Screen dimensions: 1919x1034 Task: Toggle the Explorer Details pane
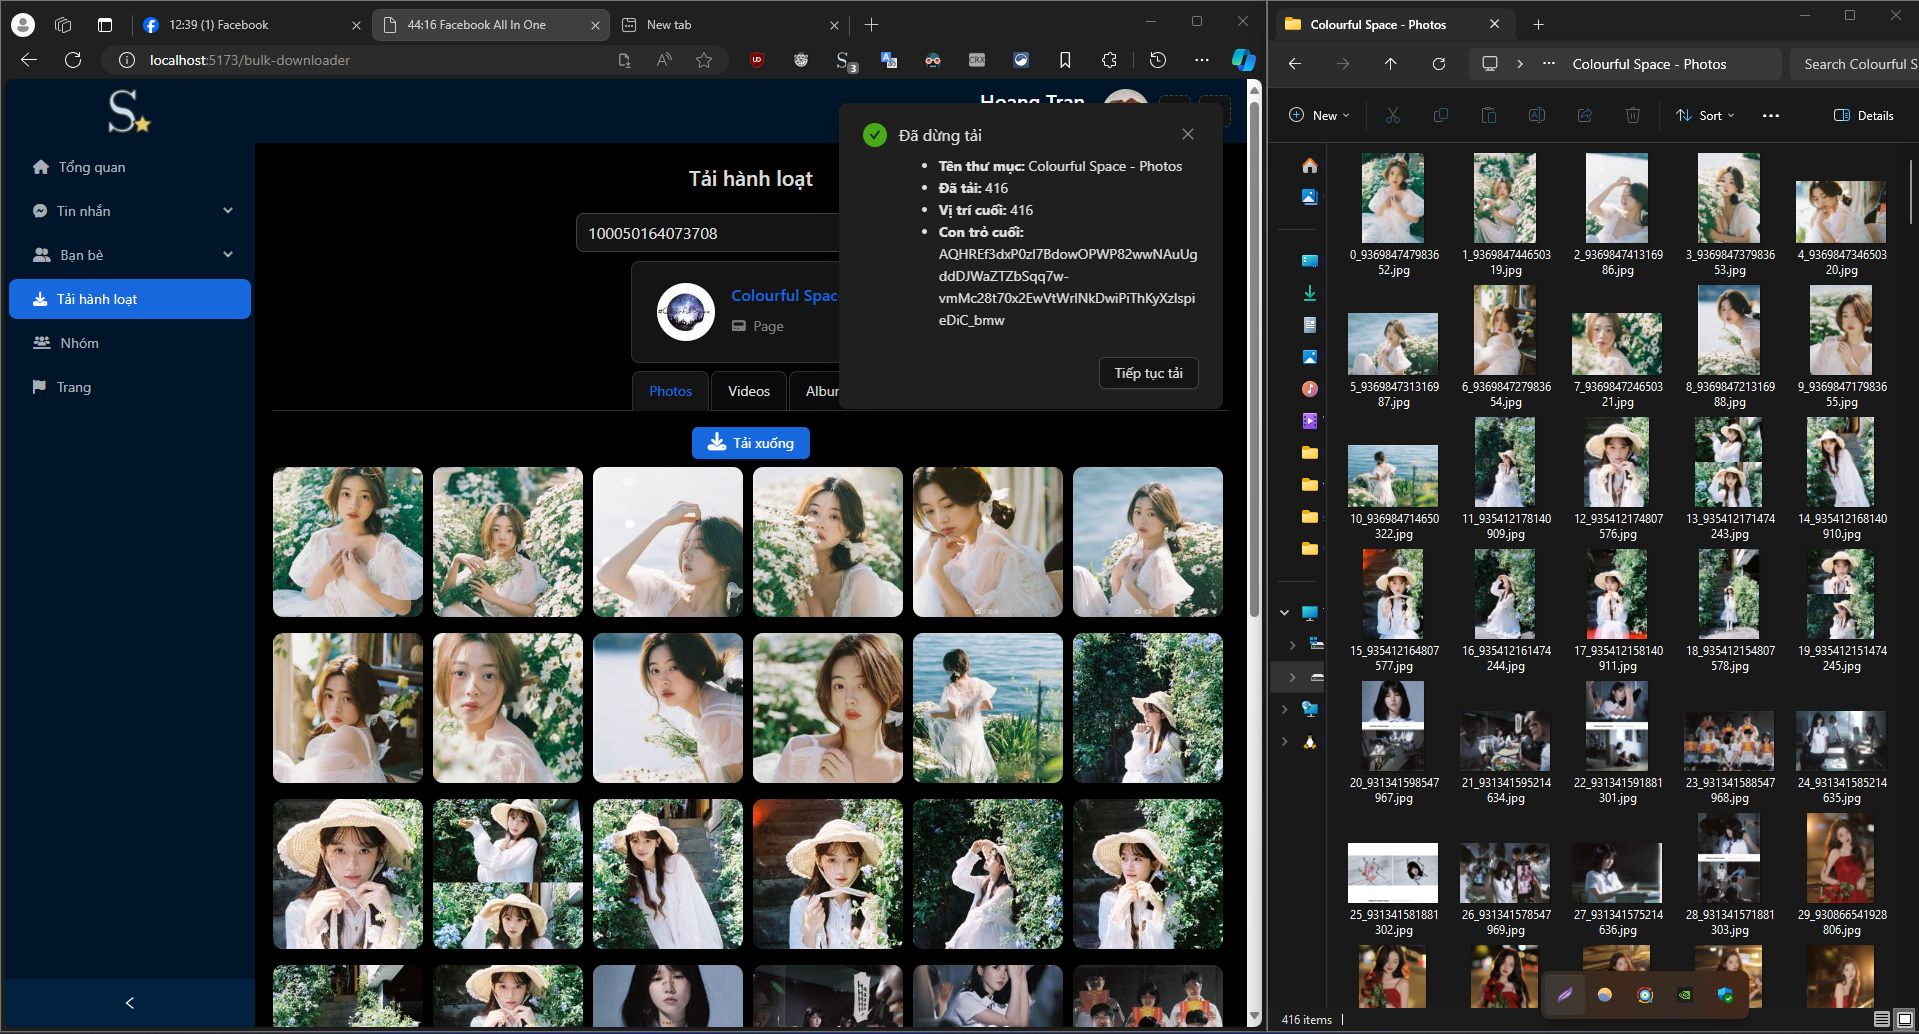1864,115
